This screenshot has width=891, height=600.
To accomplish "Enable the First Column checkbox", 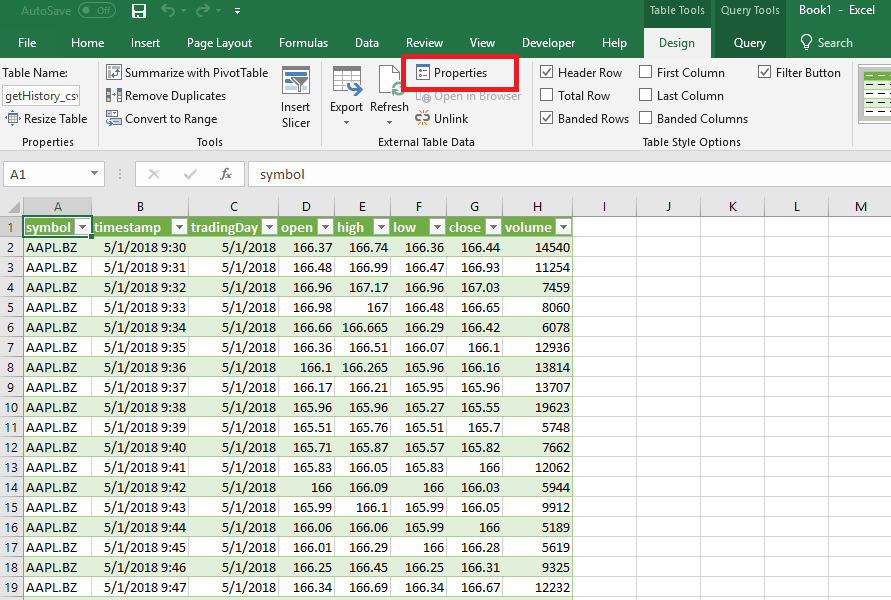I will [x=645, y=72].
